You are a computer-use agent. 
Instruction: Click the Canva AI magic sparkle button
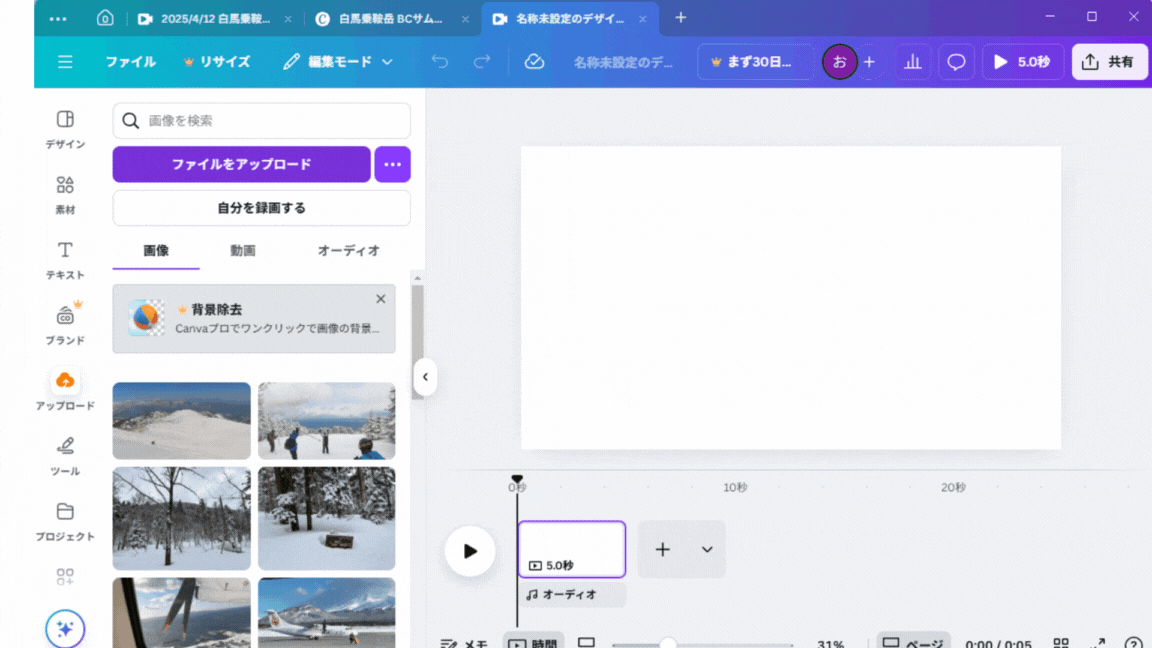coord(65,629)
